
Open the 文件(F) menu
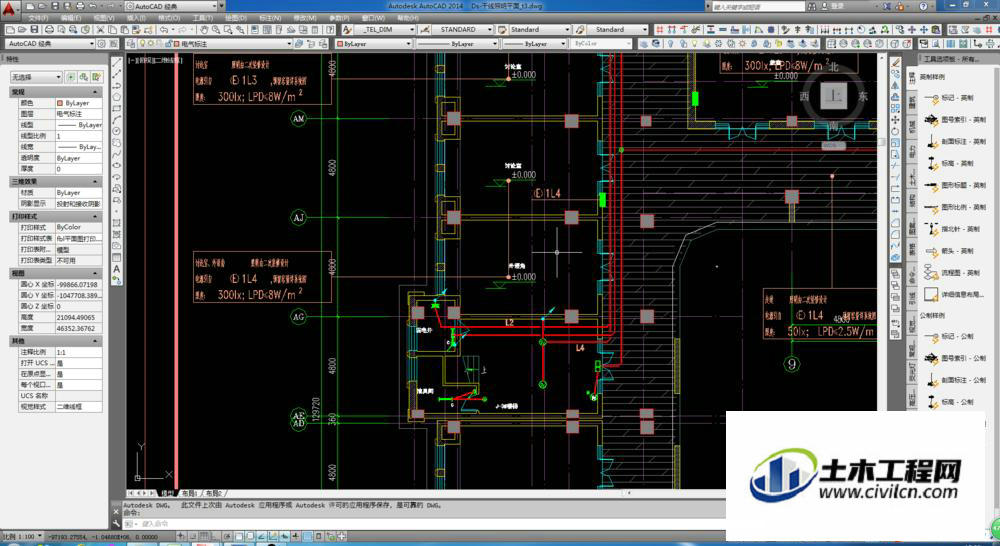38,18
